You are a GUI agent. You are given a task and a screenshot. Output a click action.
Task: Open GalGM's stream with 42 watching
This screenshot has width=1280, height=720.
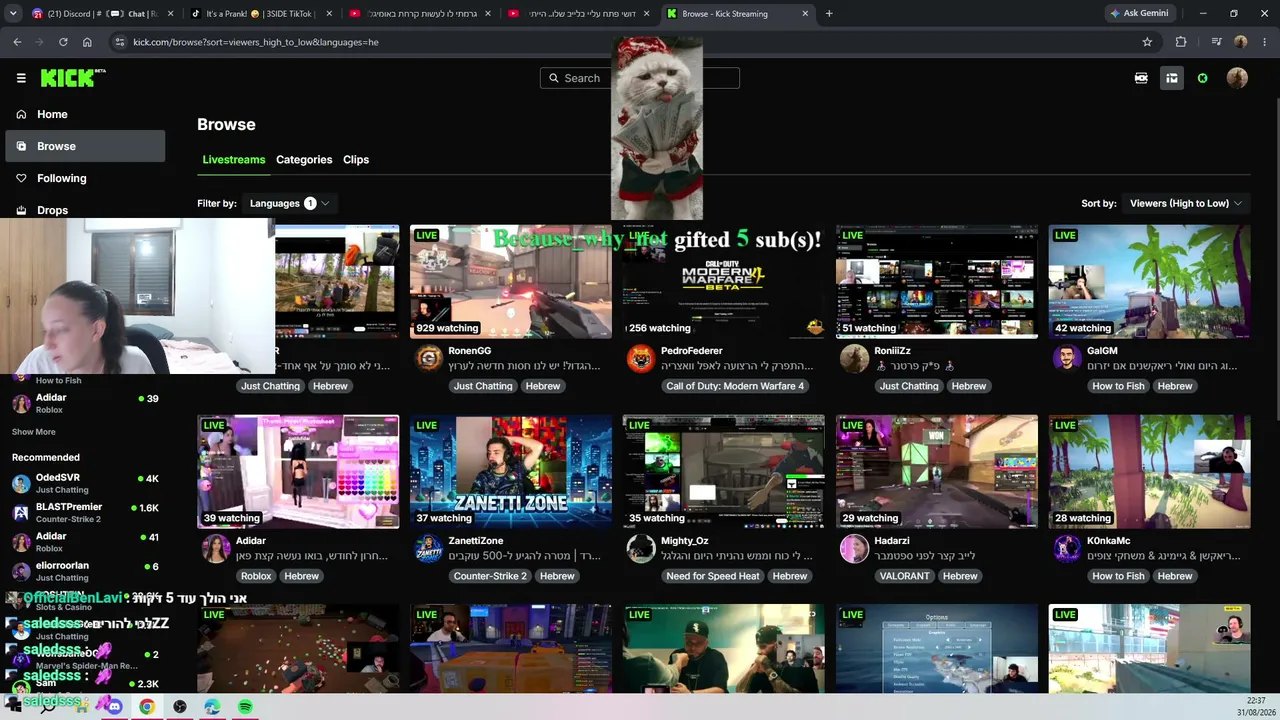click(1150, 281)
